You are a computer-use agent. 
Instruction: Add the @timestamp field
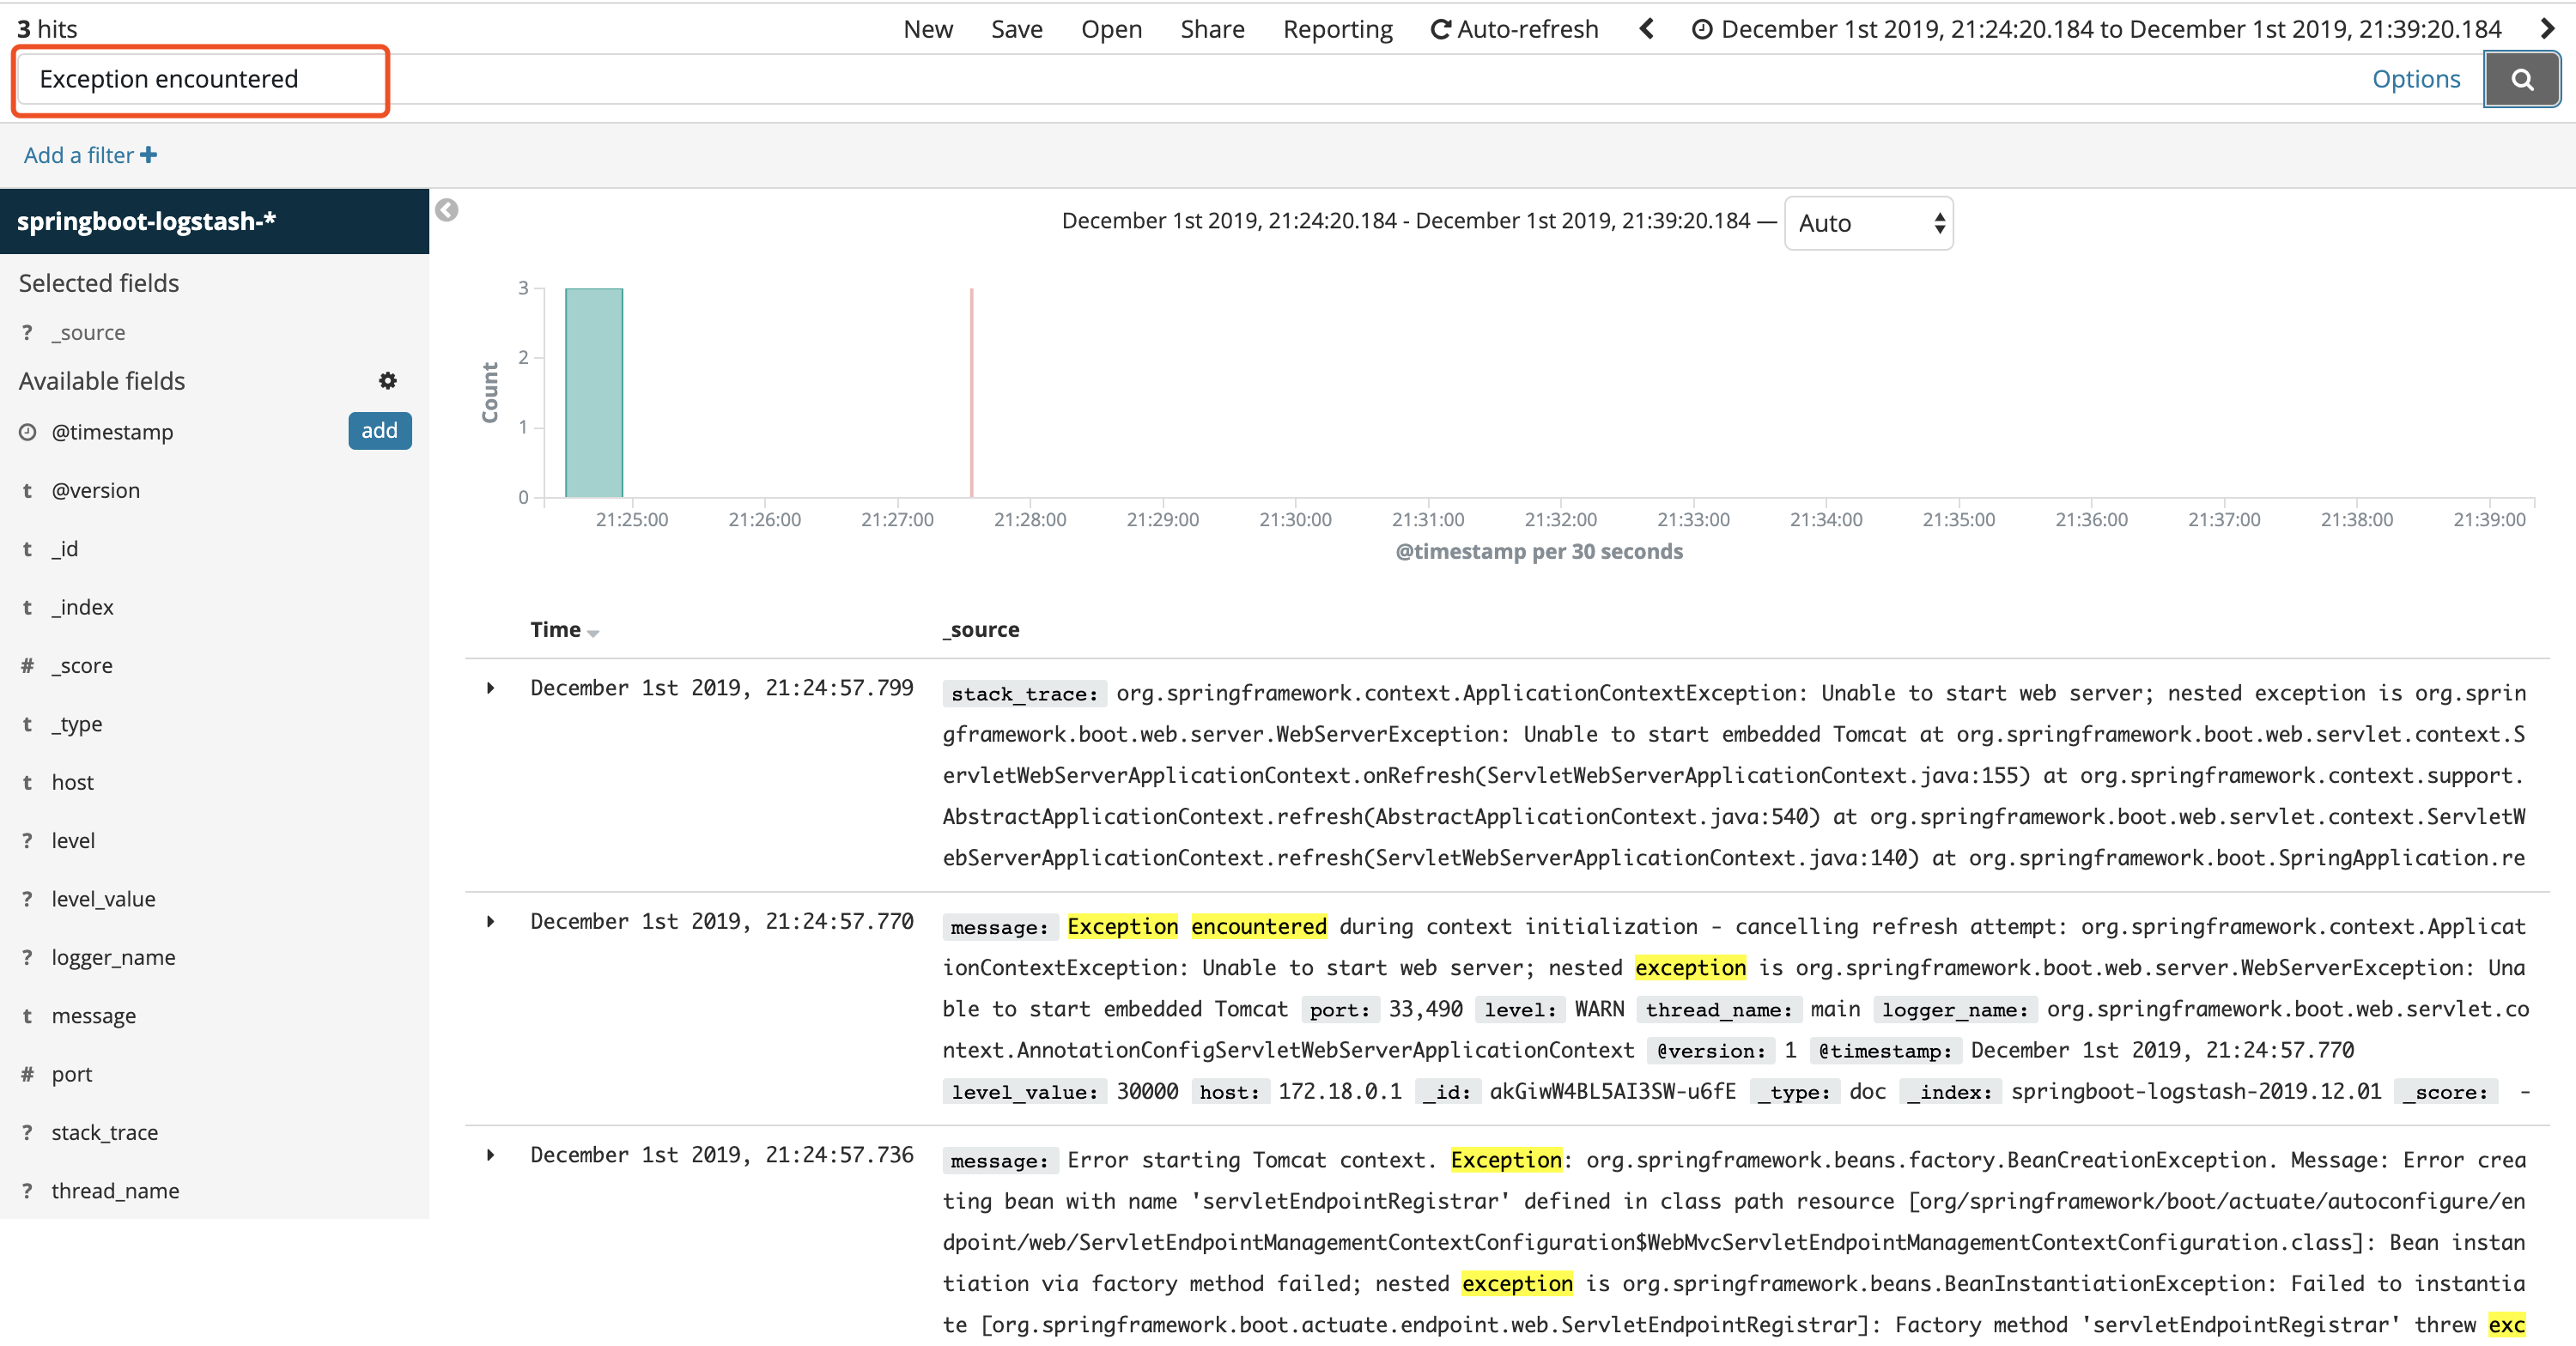click(379, 430)
